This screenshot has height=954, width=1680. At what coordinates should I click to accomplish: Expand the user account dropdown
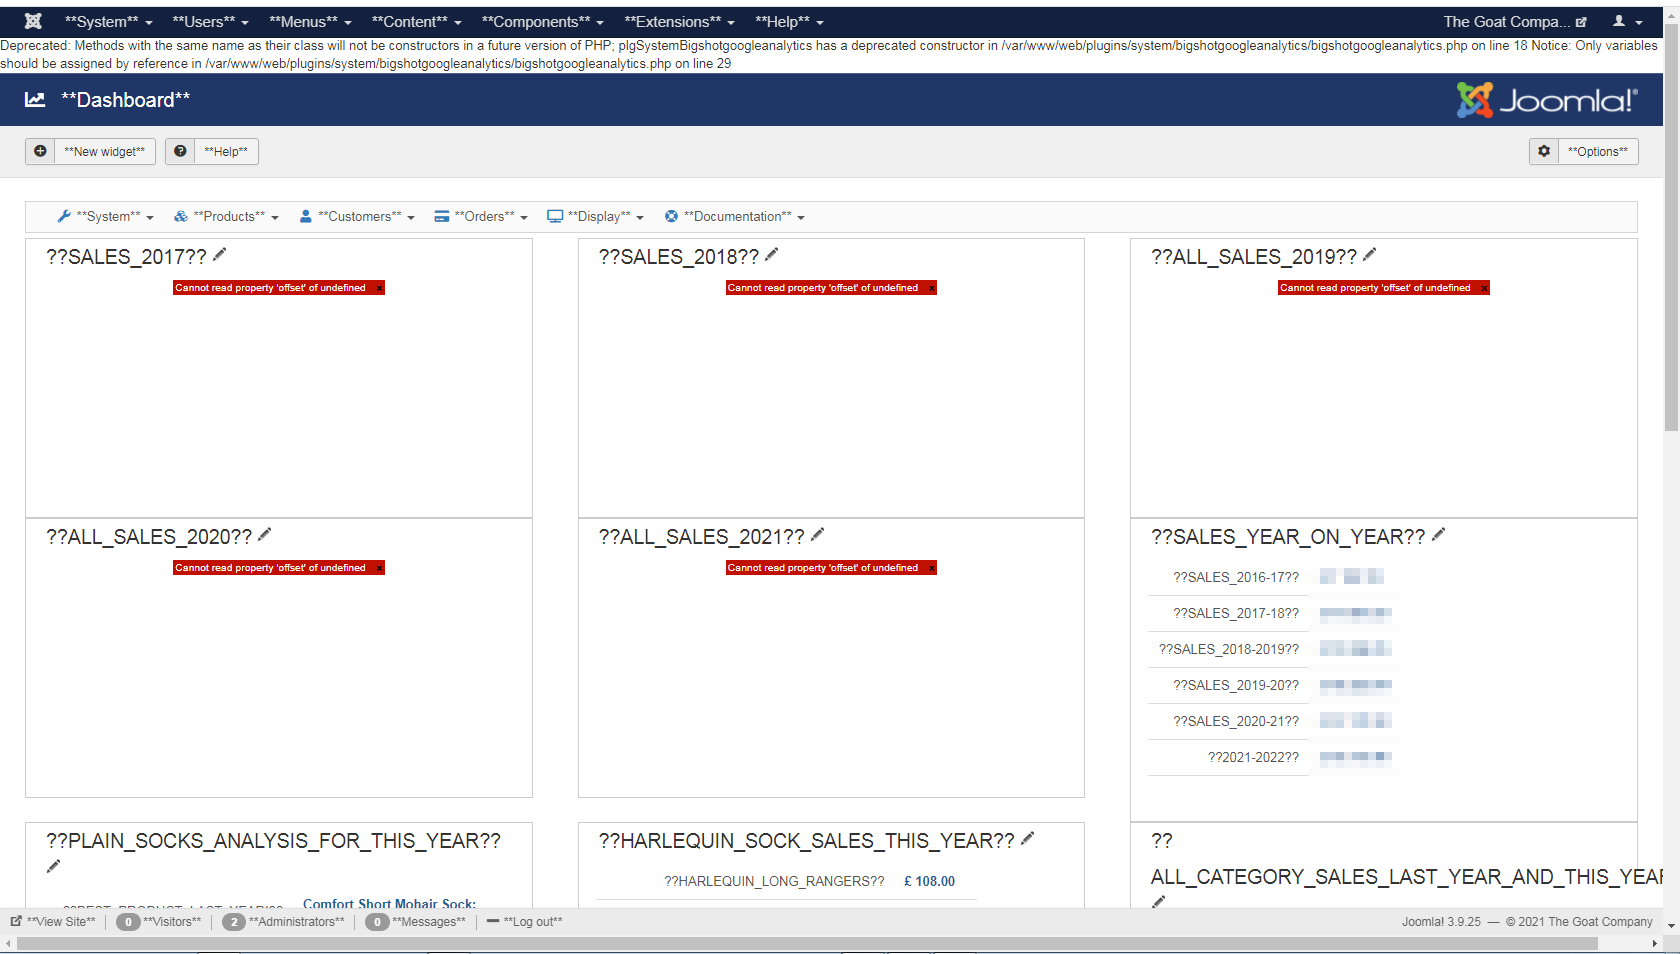1628,22
